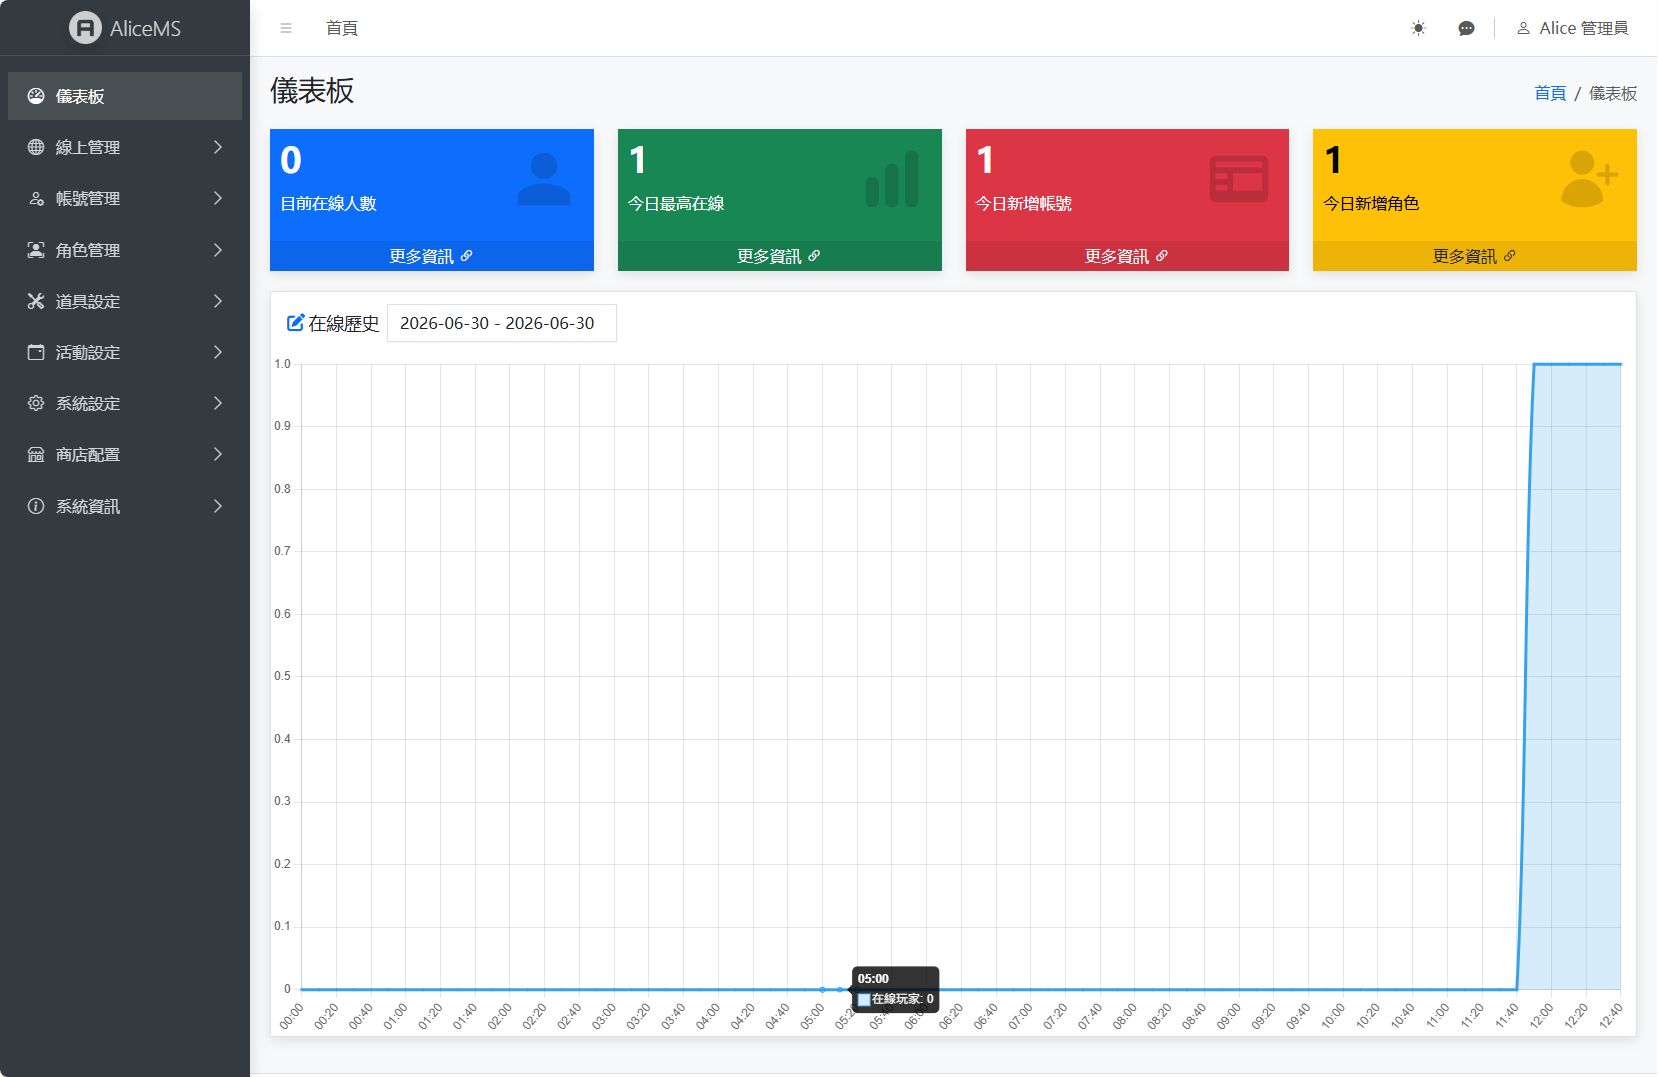1658x1077 pixels.
Task: Expand the 商店配置 chevron
Action: 218,454
